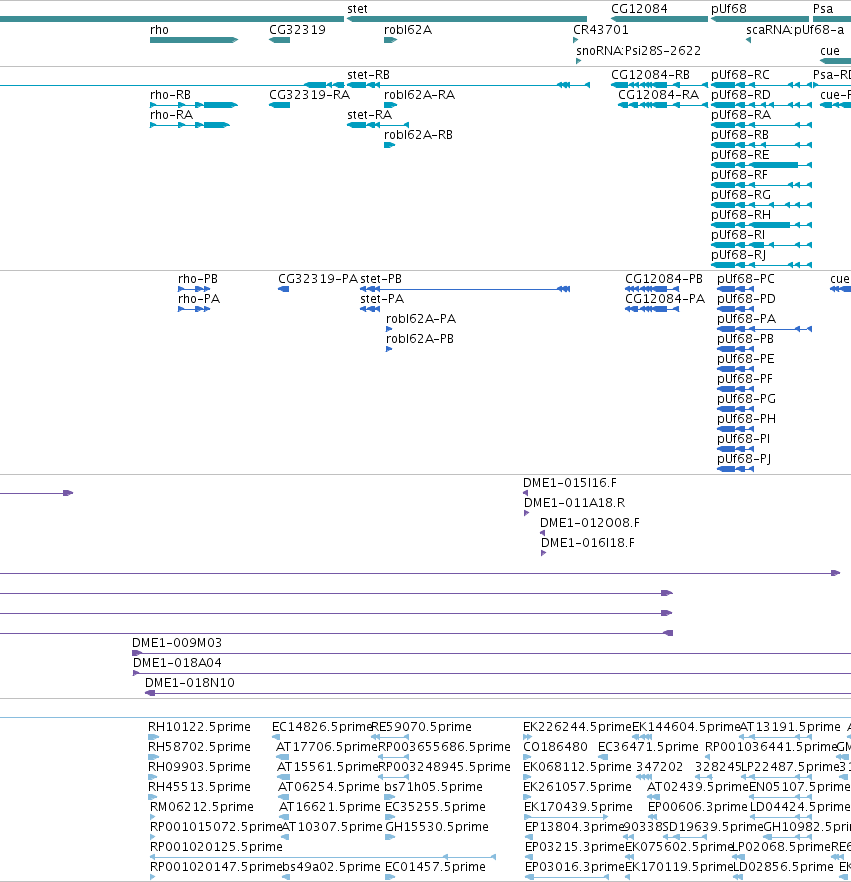Select bs71h05.5prime EST label
The height and width of the screenshot is (882, 851).
click(x=433, y=787)
